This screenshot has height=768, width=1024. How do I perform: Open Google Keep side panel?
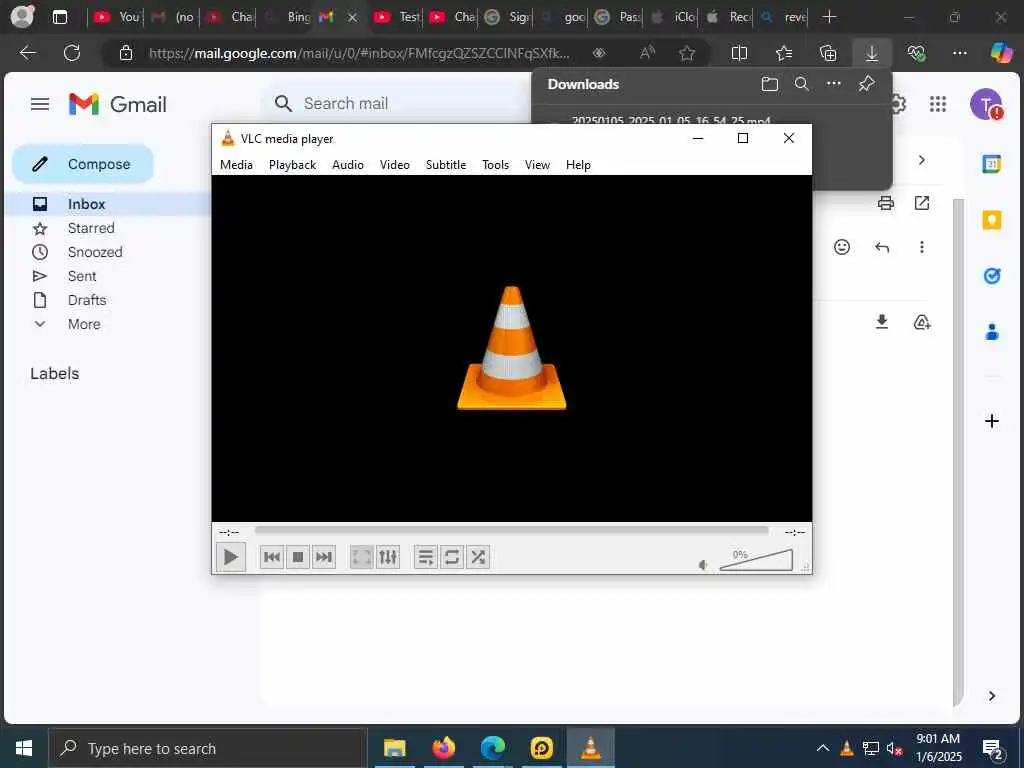point(992,220)
